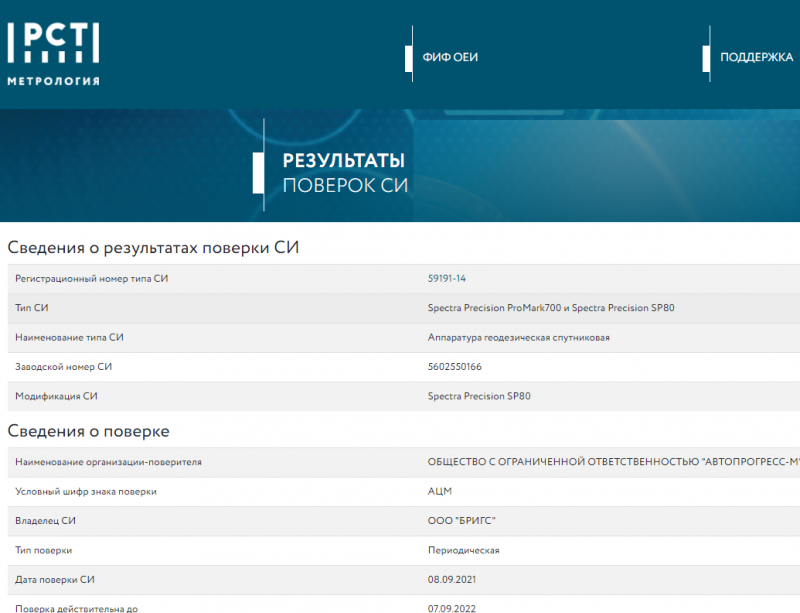Screen dimensions: 800x613
Task: Select serial number 5602550166
Action: [x=455, y=366]
